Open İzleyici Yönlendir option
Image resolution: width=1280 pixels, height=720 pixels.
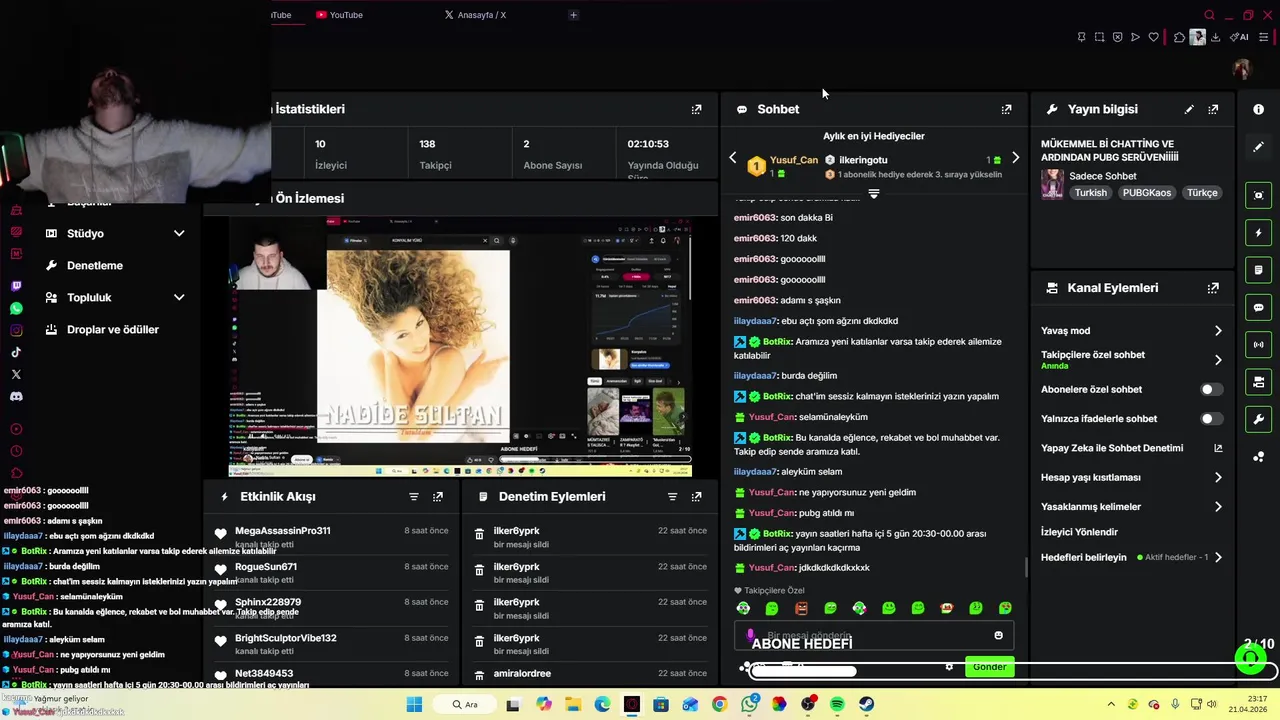coord(1079,532)
